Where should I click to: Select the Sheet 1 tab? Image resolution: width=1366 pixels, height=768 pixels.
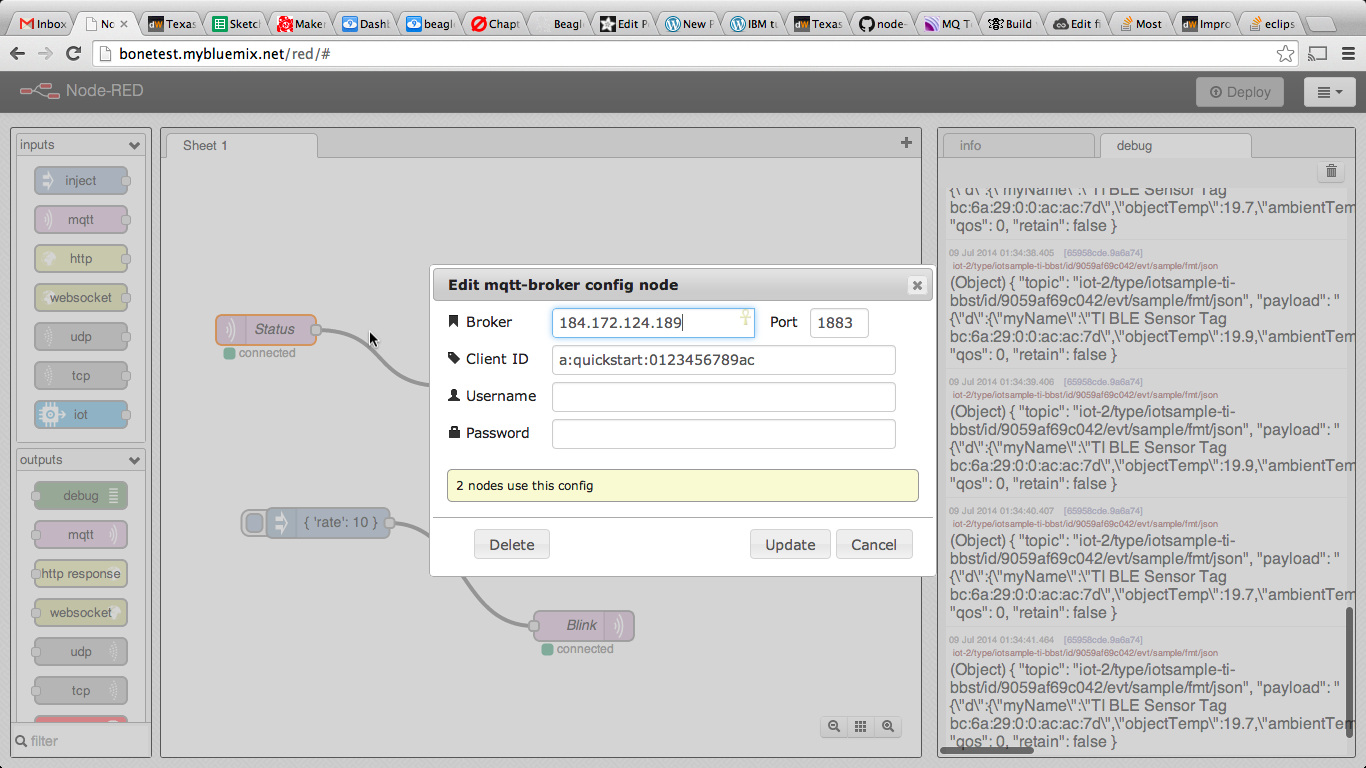click(x=239, y=145)
